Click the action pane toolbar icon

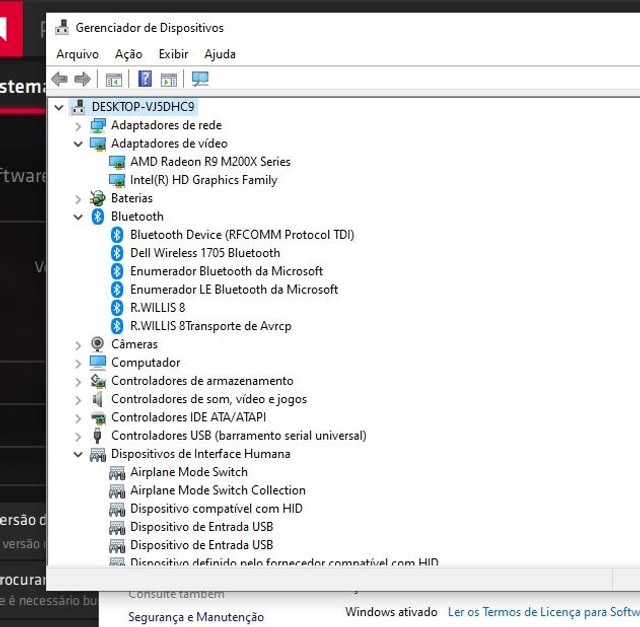(169, 79)
